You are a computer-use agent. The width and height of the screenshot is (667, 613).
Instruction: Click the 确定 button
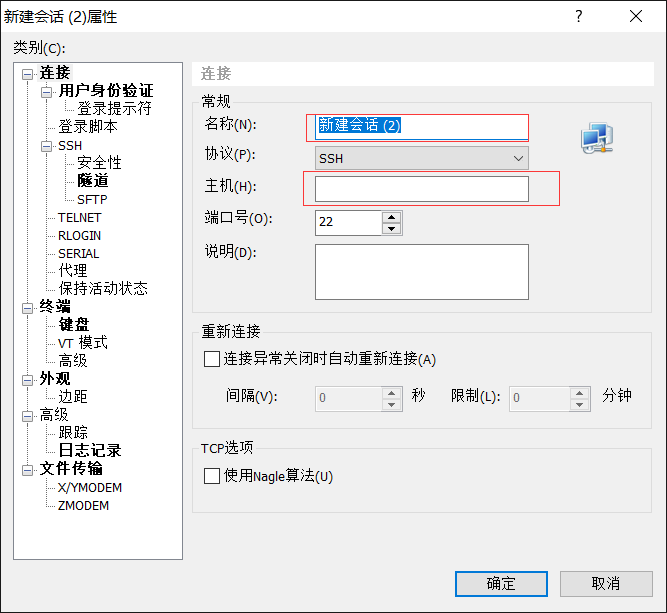501,584
